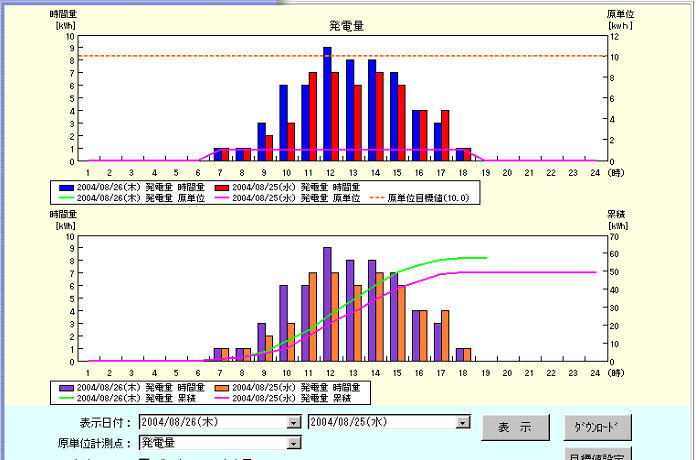Open the 目標値設定 button at bottom edge
The width and height of the screenshot is (696, 460).
point(597,455)
